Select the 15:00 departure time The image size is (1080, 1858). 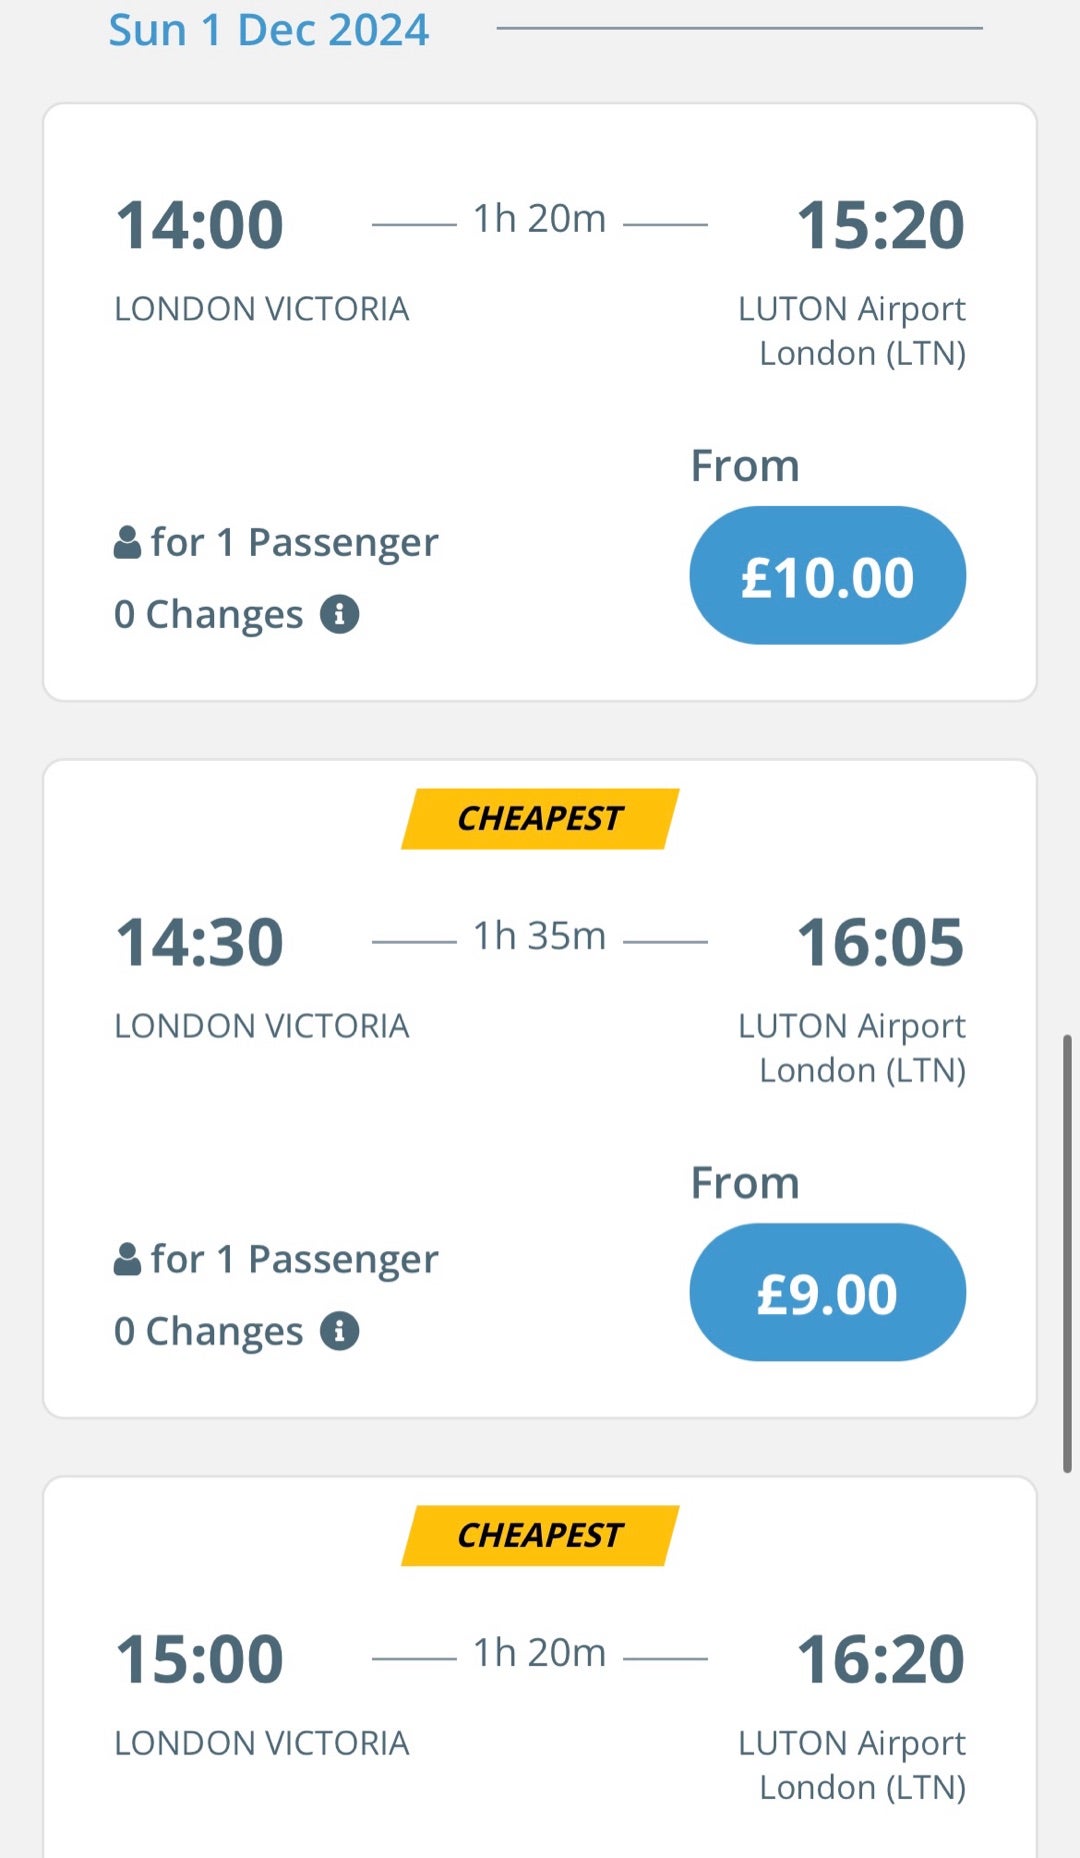click(200, 1659)
